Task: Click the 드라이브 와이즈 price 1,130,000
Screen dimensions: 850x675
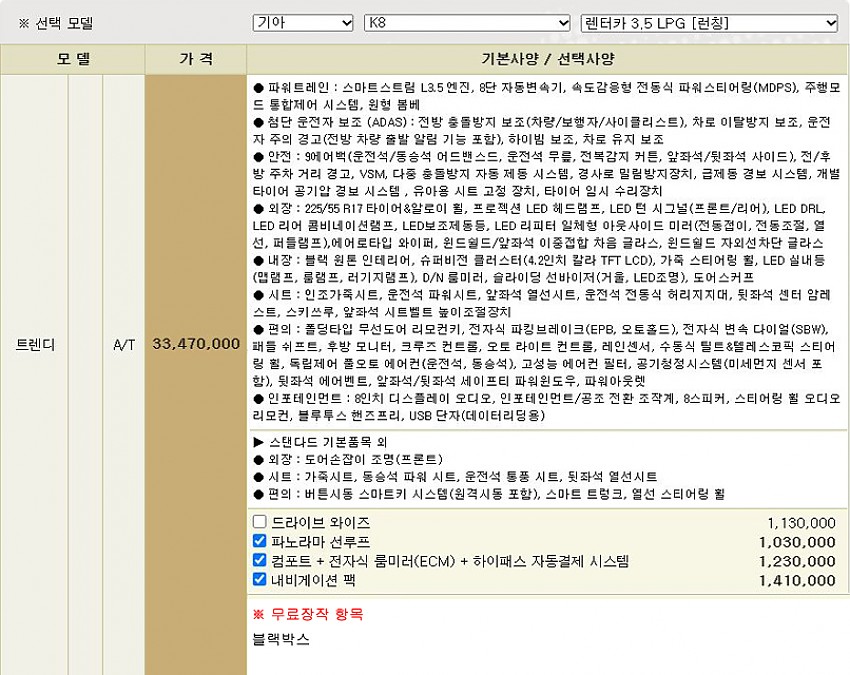Action: point(800,522)
